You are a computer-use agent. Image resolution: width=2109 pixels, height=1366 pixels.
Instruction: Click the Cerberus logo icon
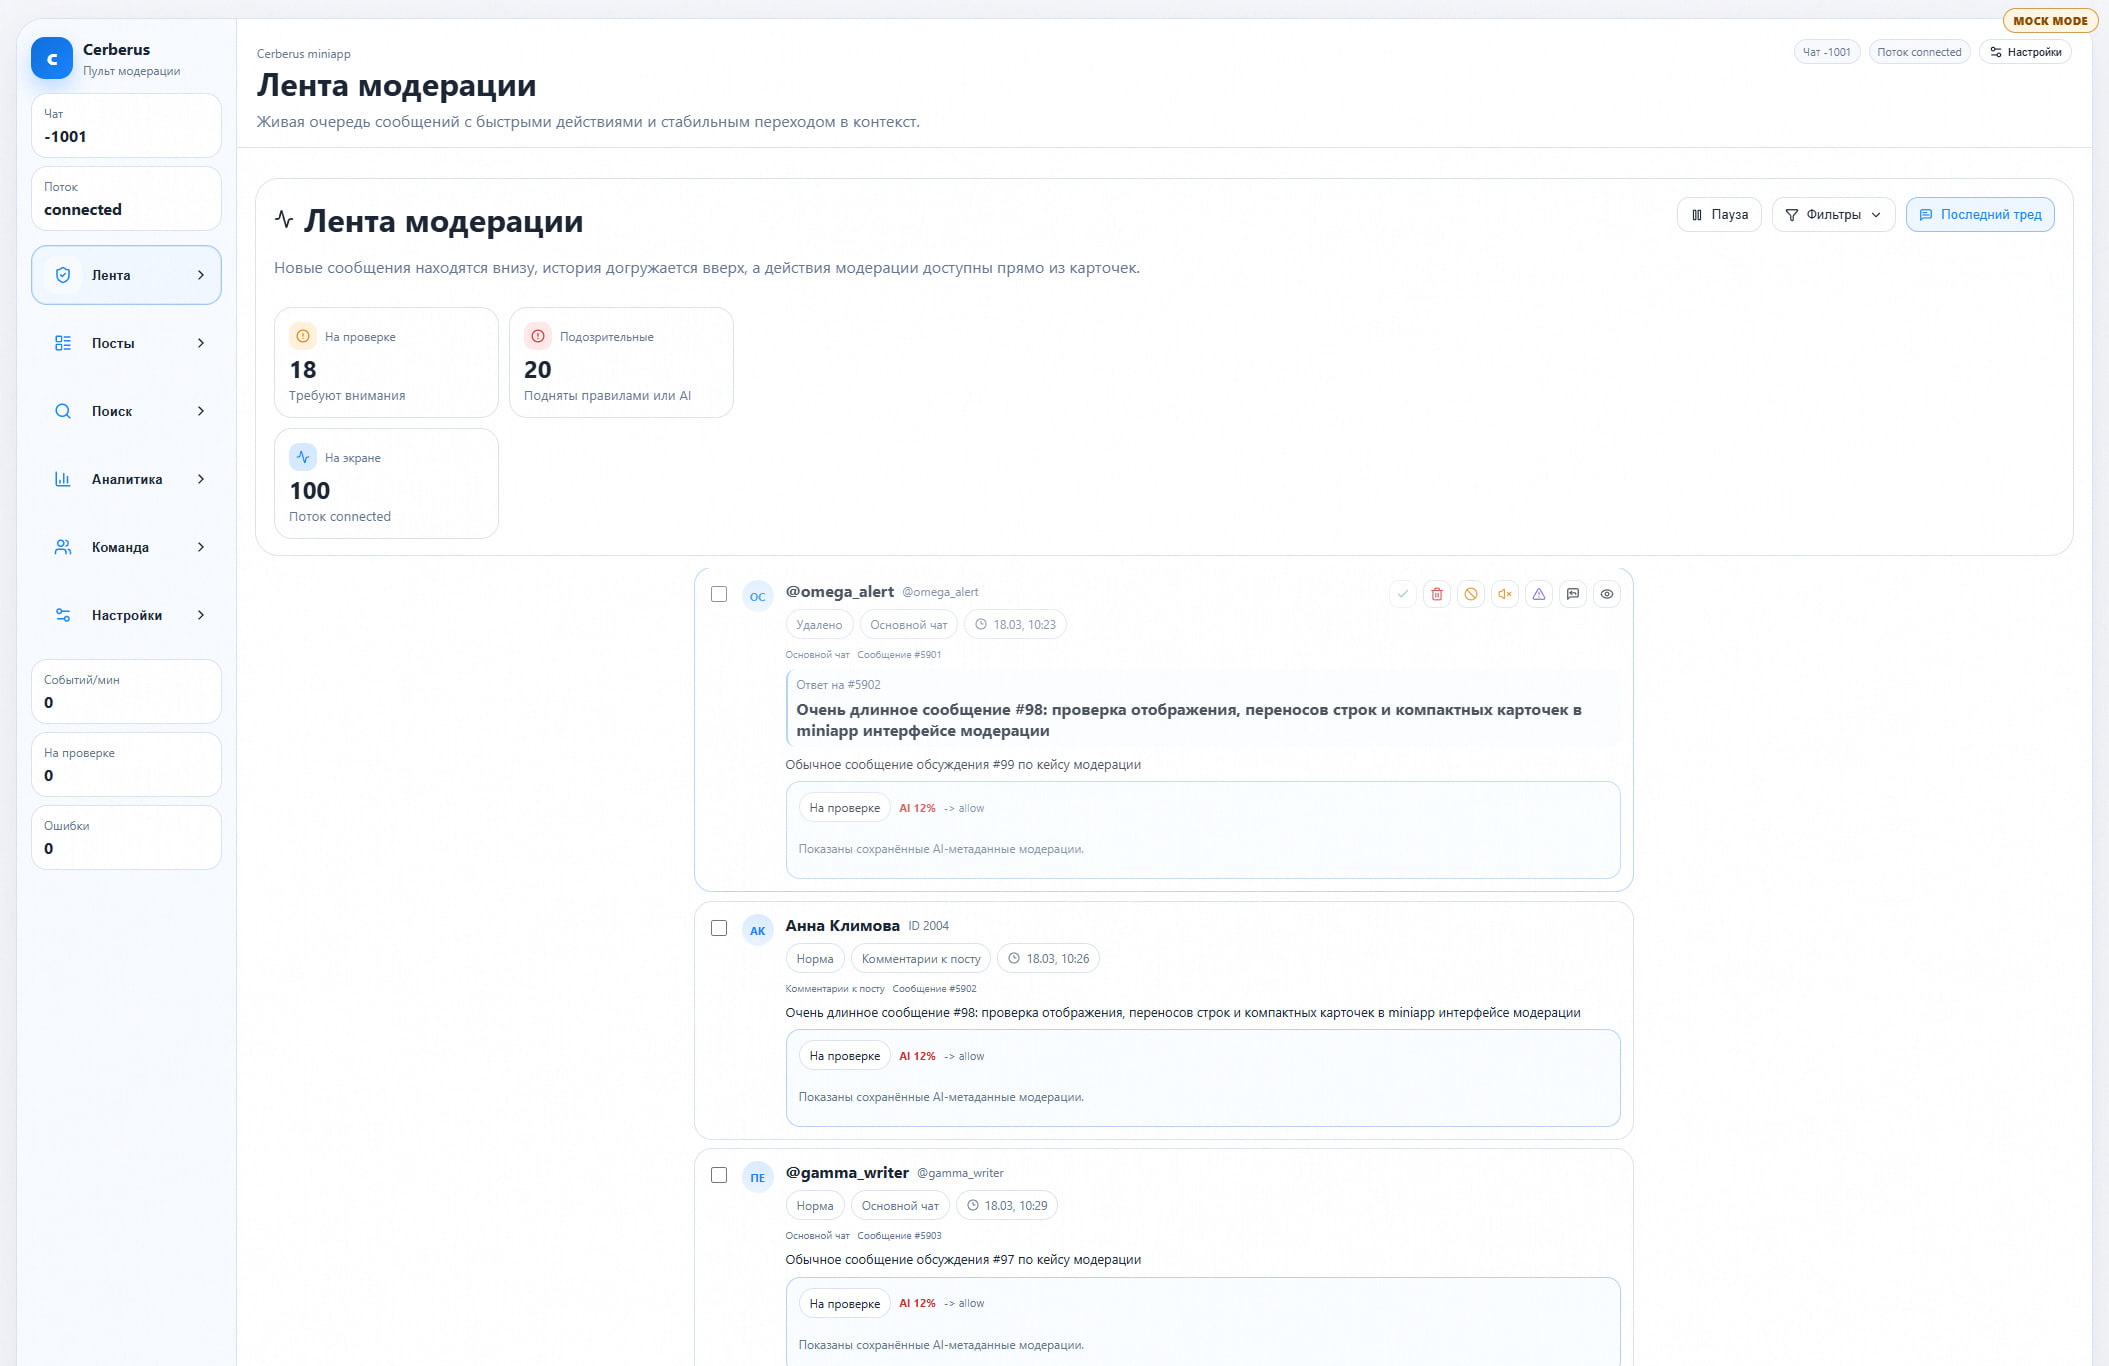point(52,59)
